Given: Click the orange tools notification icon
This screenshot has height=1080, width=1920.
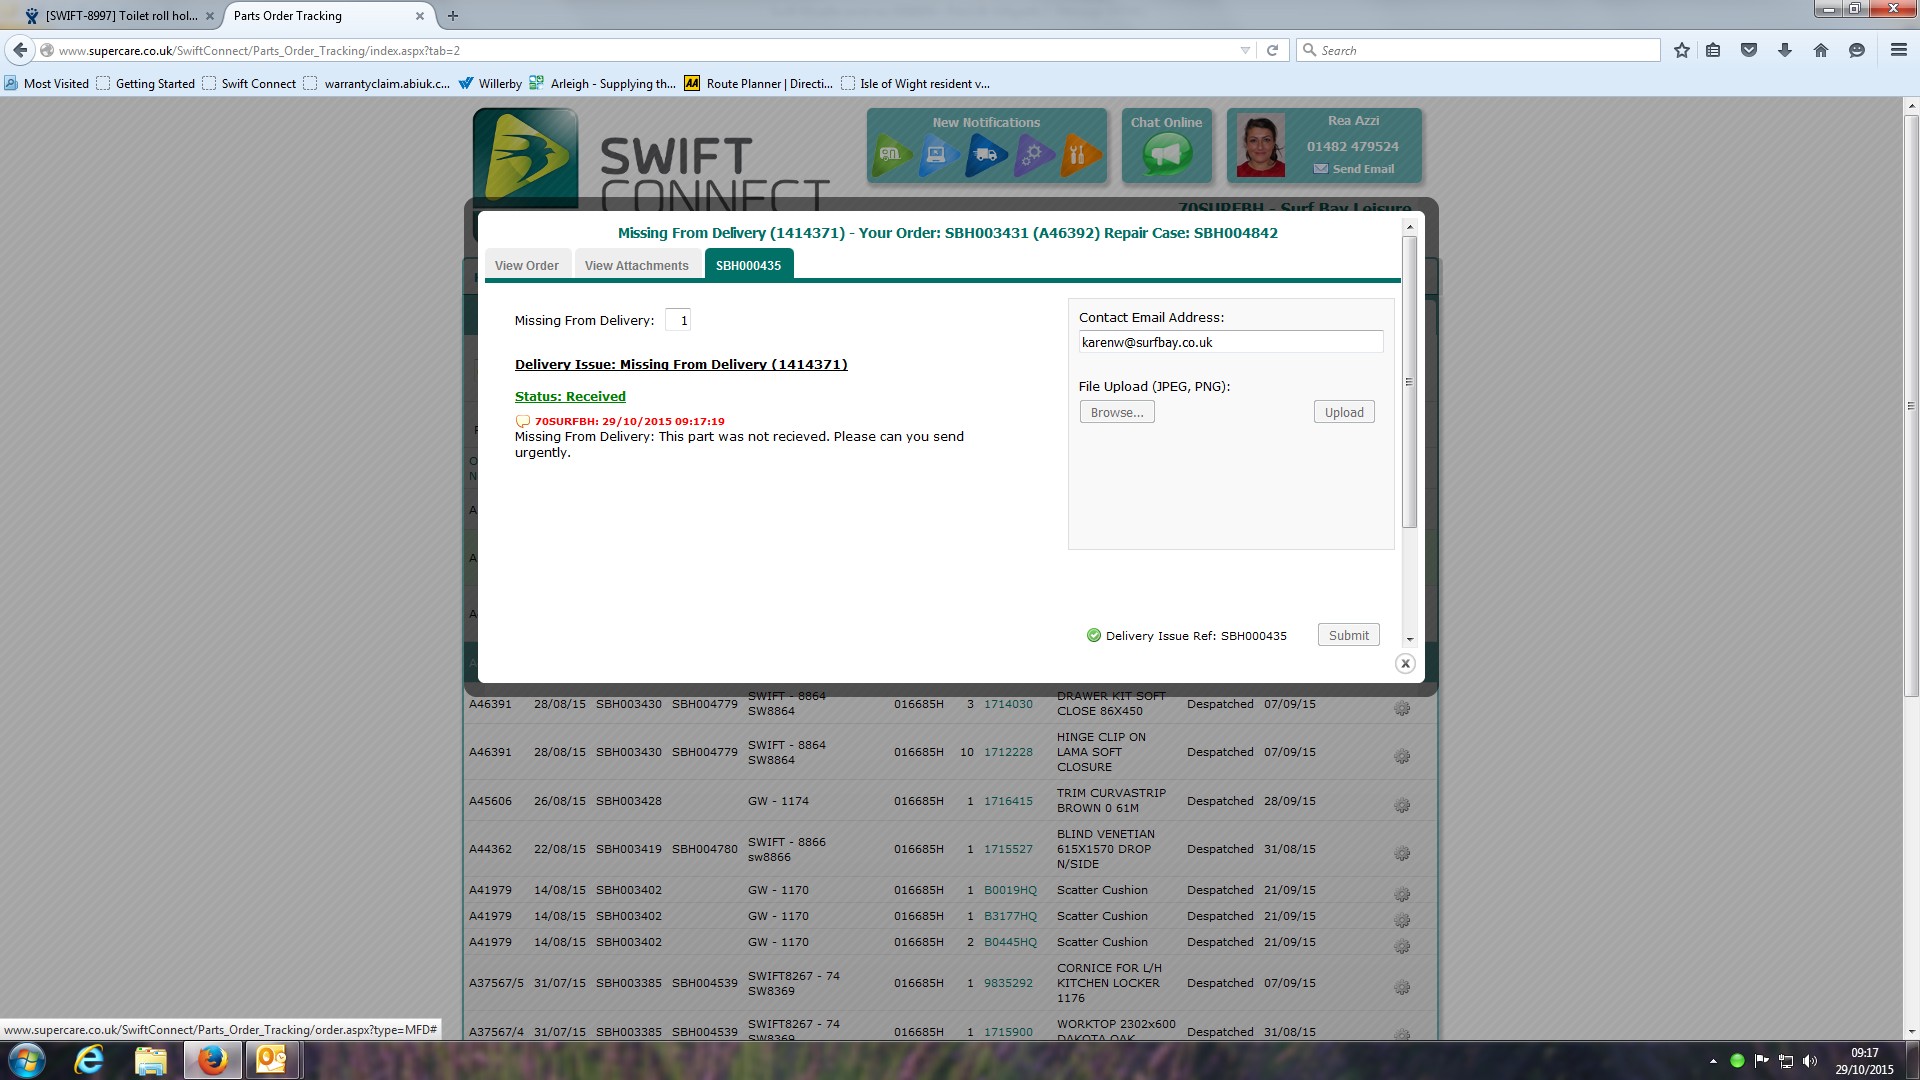Looking at the screenshot, I should pyautogui.click(x=1079, y=154).
